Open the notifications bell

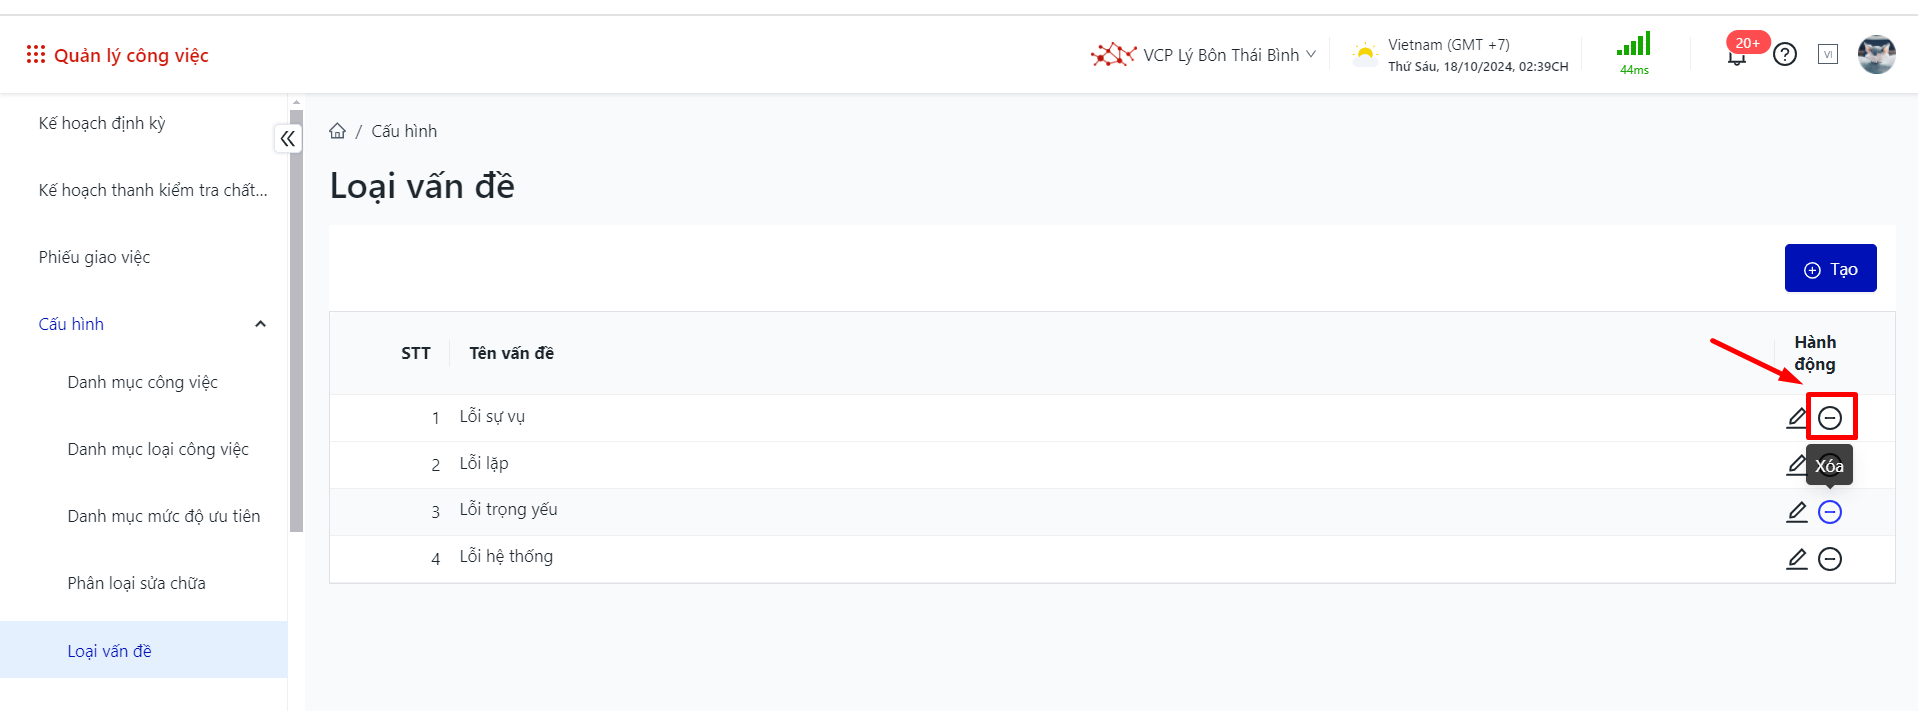point(1737,56)
